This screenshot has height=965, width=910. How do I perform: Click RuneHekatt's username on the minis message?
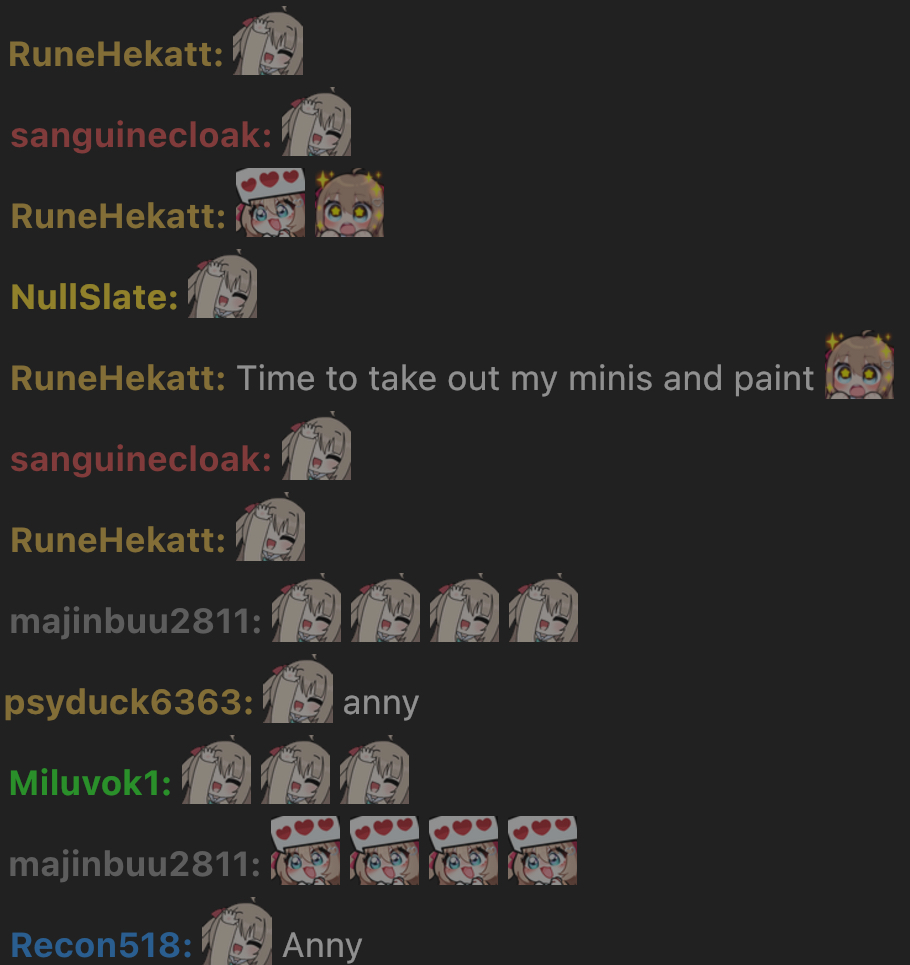click(x=118, y=378)
